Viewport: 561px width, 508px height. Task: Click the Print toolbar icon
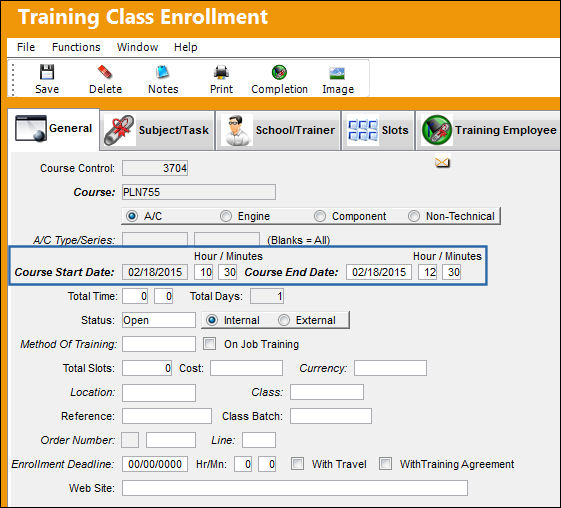[x=221, y=72]
